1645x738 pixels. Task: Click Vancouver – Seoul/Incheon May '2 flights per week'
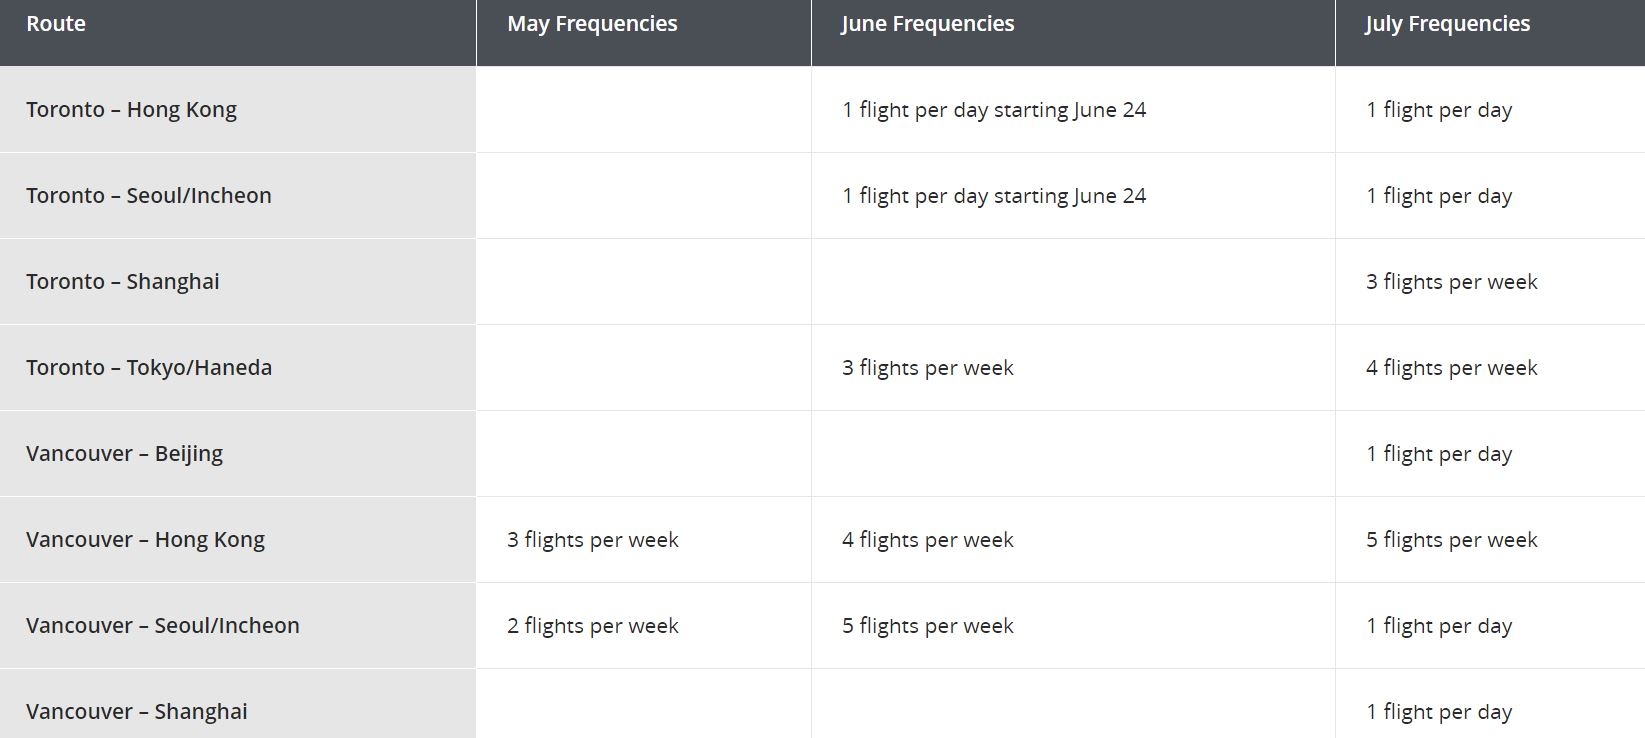pyautogui.click(x=593, y=626)
